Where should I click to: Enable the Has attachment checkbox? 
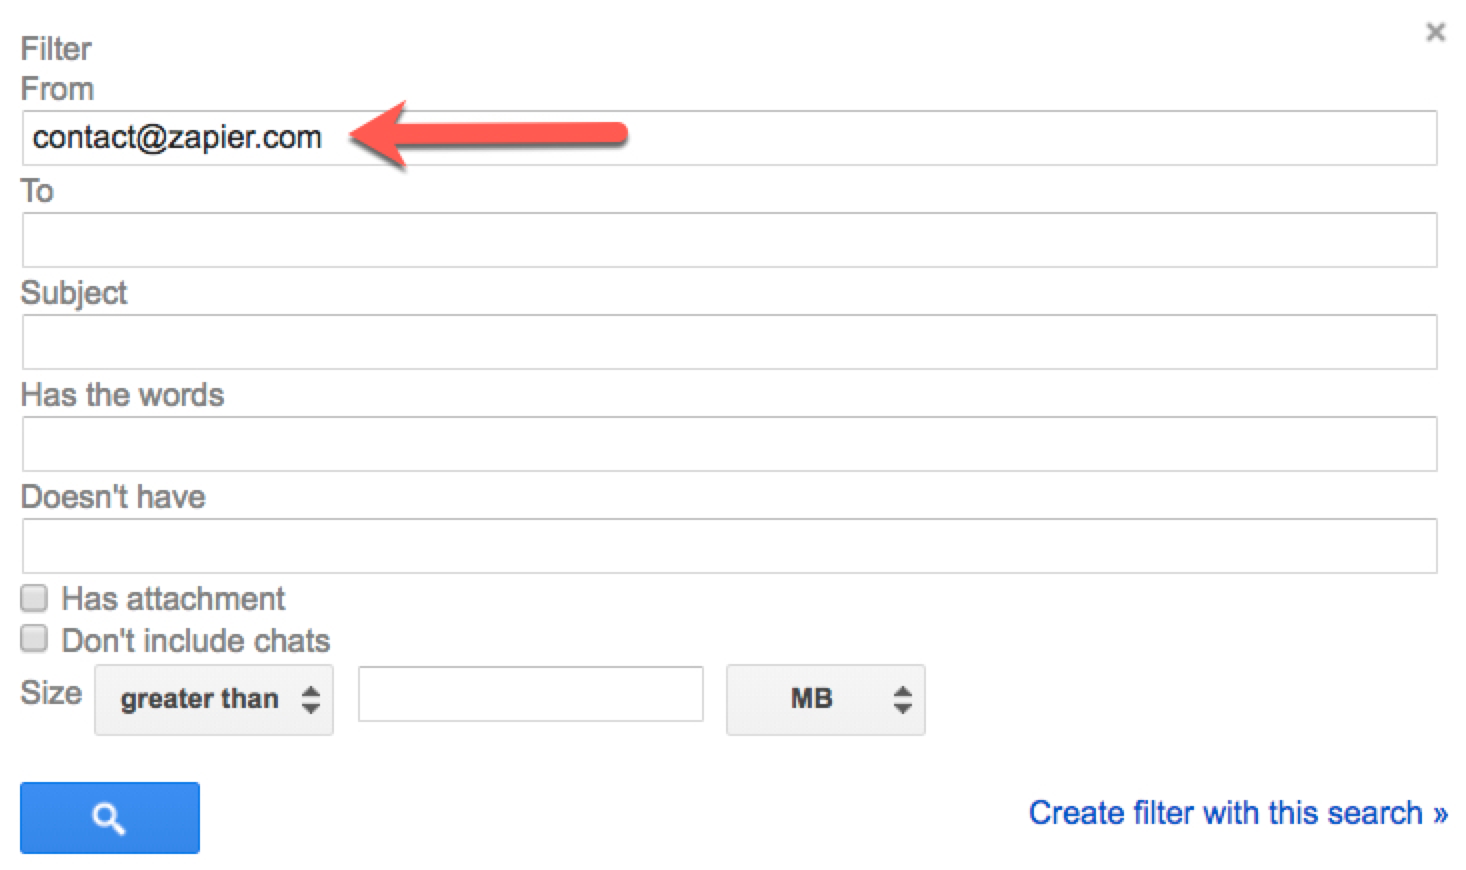click(x=35, y=599)
